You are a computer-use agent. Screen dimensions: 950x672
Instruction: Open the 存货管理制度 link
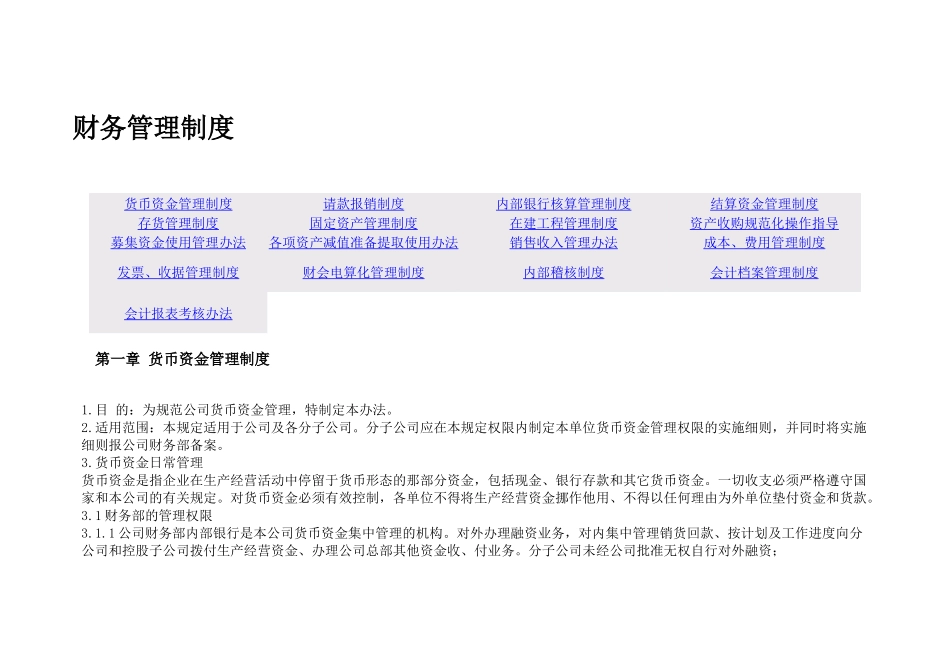(178, 224)
